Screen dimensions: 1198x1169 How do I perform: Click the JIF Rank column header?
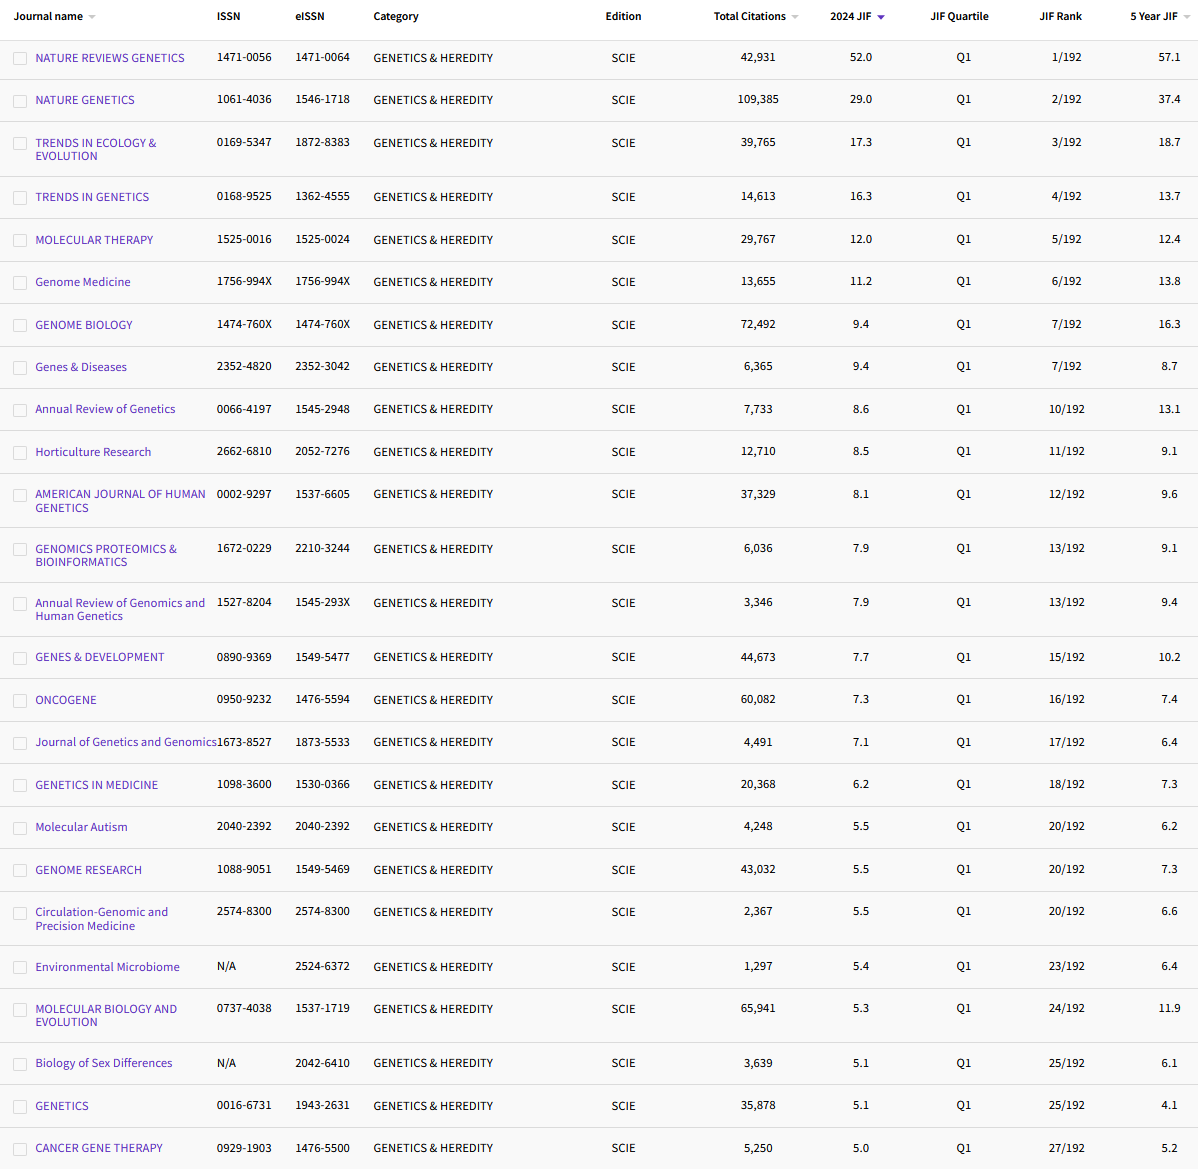point(1060,16)
